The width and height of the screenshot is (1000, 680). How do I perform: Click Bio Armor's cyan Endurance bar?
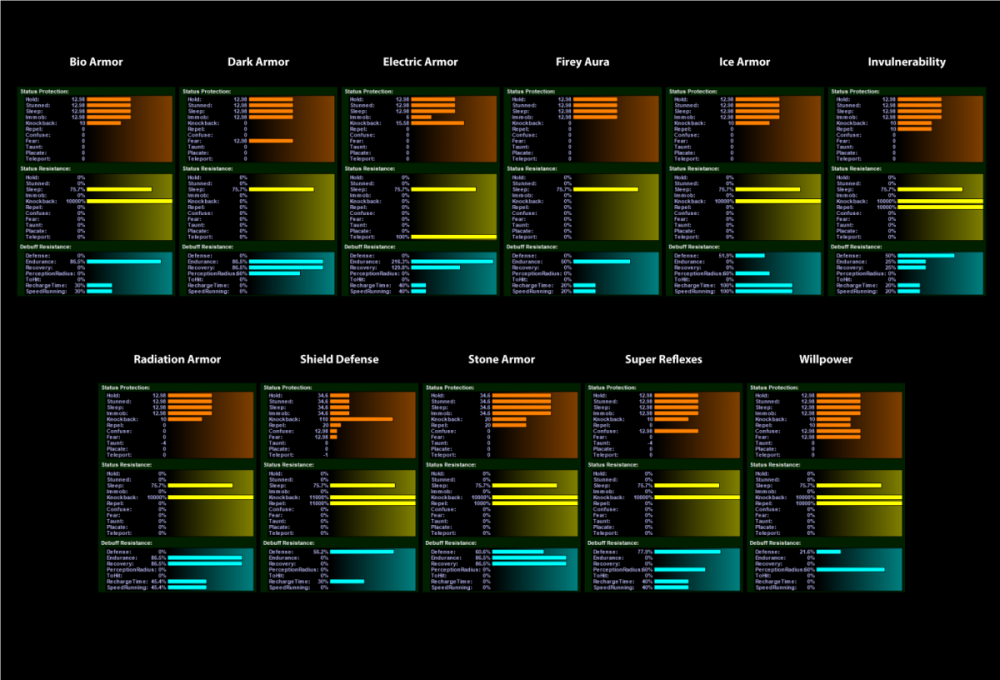(124, 262)
